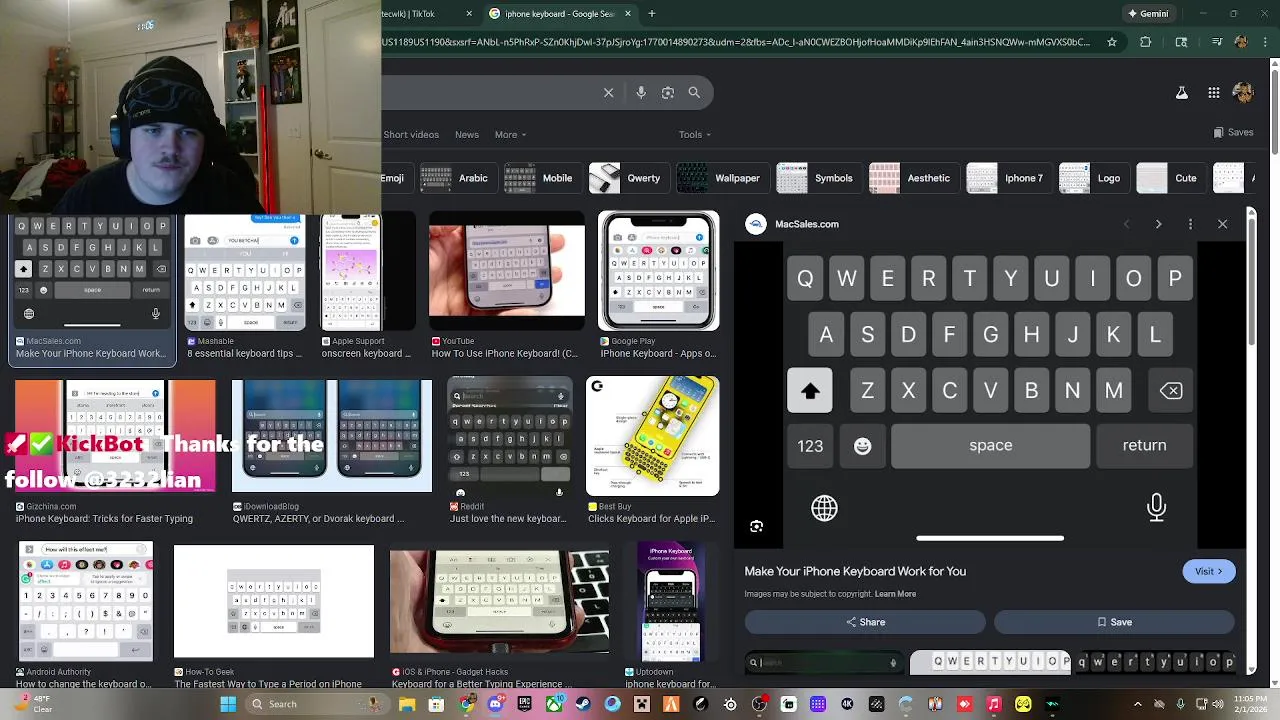The image size is (1280, 720).
Task: Share the previewed image
Action: pyautogui.click(x=865, y=622)
